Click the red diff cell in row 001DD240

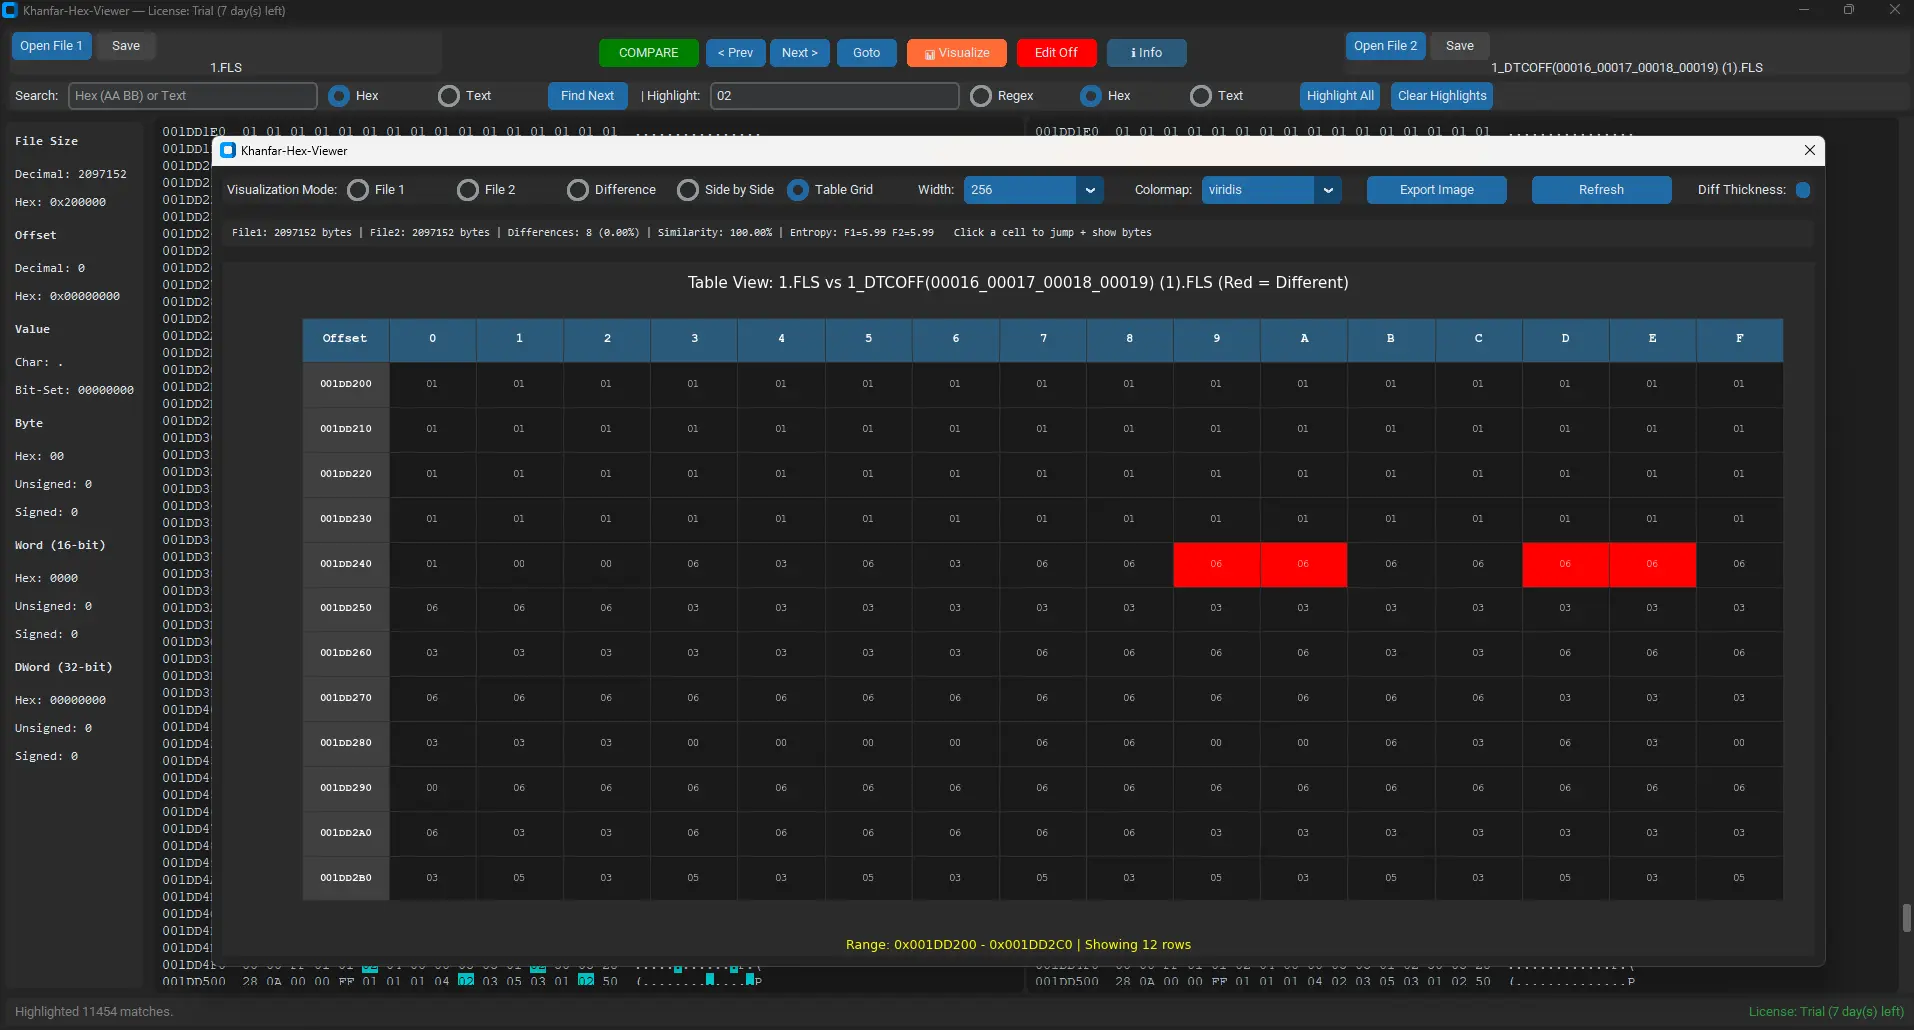point(1216,565)
